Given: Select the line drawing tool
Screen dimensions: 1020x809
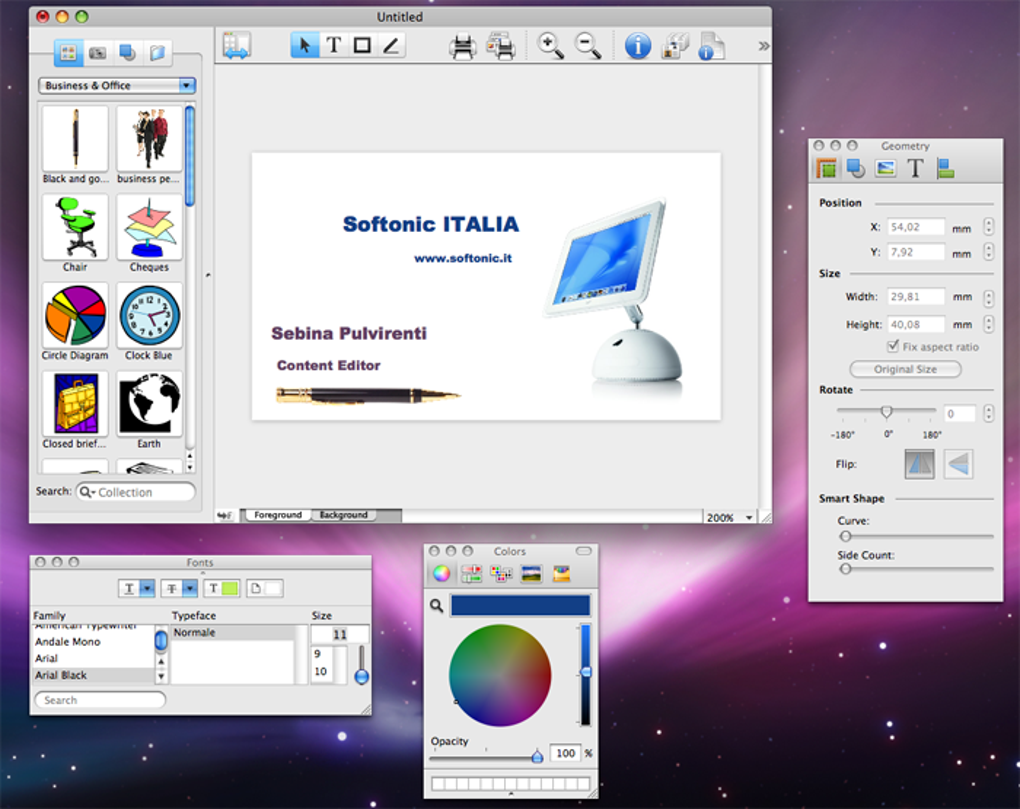Looking at the screenshot, I should (391, 46).
